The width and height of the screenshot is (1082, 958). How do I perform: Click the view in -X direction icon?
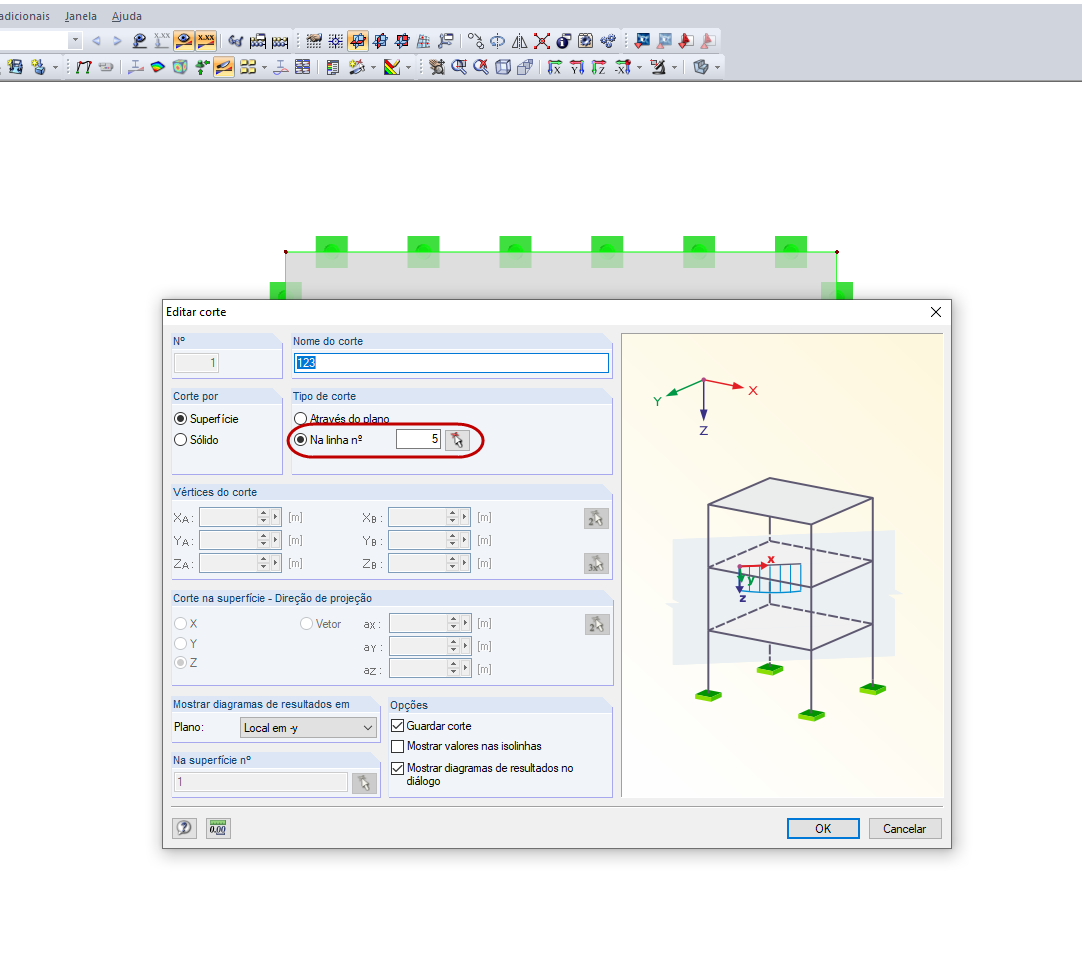pos(622,67)
